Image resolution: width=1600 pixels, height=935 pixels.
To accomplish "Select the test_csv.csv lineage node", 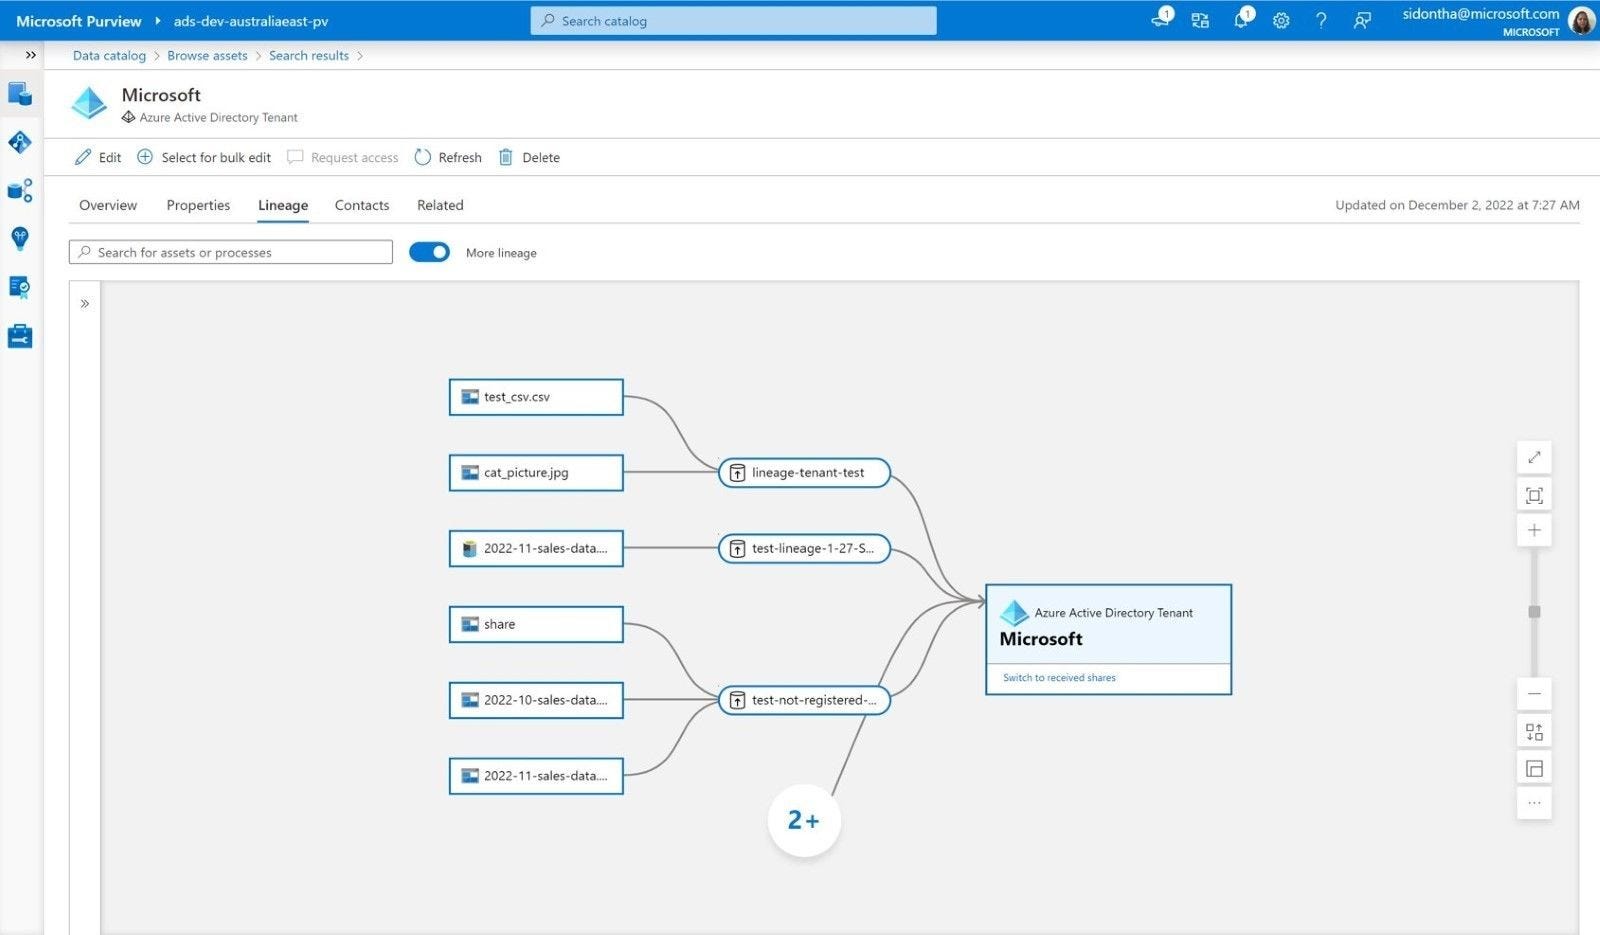I will 536,397.
